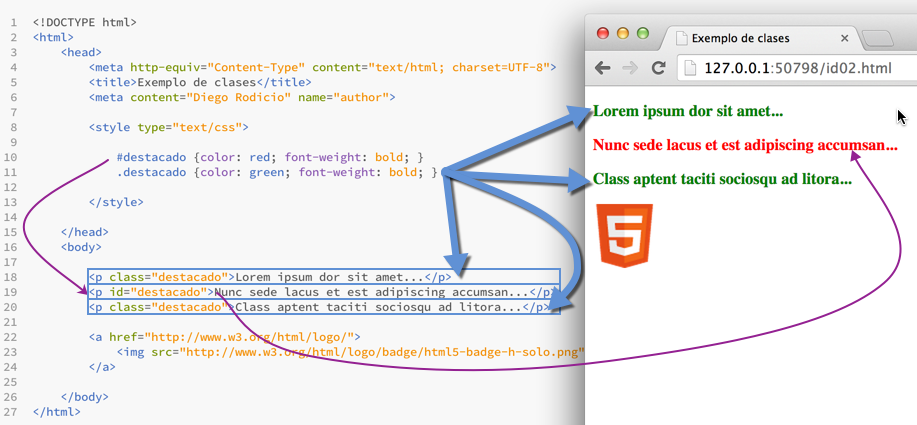917x425 pixels.
Task: Click the #destacado CSS rule in the code
Action: (x=270, y=157)
